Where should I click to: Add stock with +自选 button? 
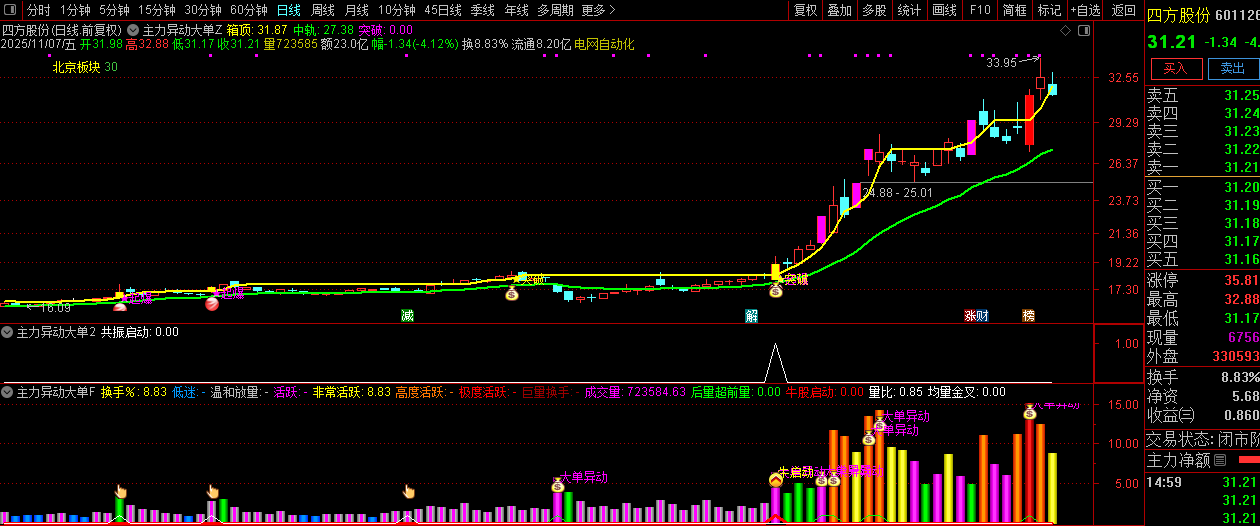click(1086, 10)
